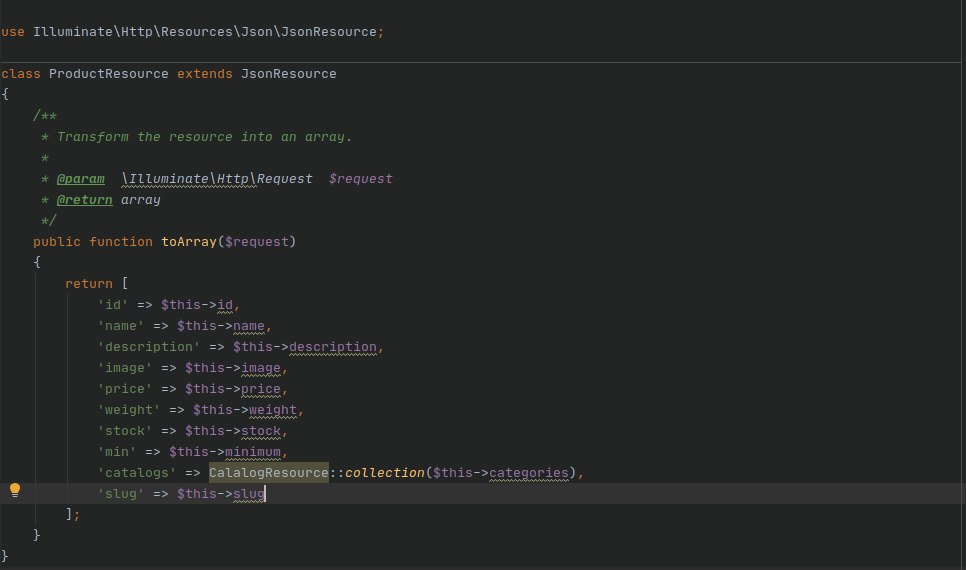Click \Illuminate\Http\Request type in docblock
The width and height of the screenshot is (966, 570).
pyautogui.click(x=217, y=179)
